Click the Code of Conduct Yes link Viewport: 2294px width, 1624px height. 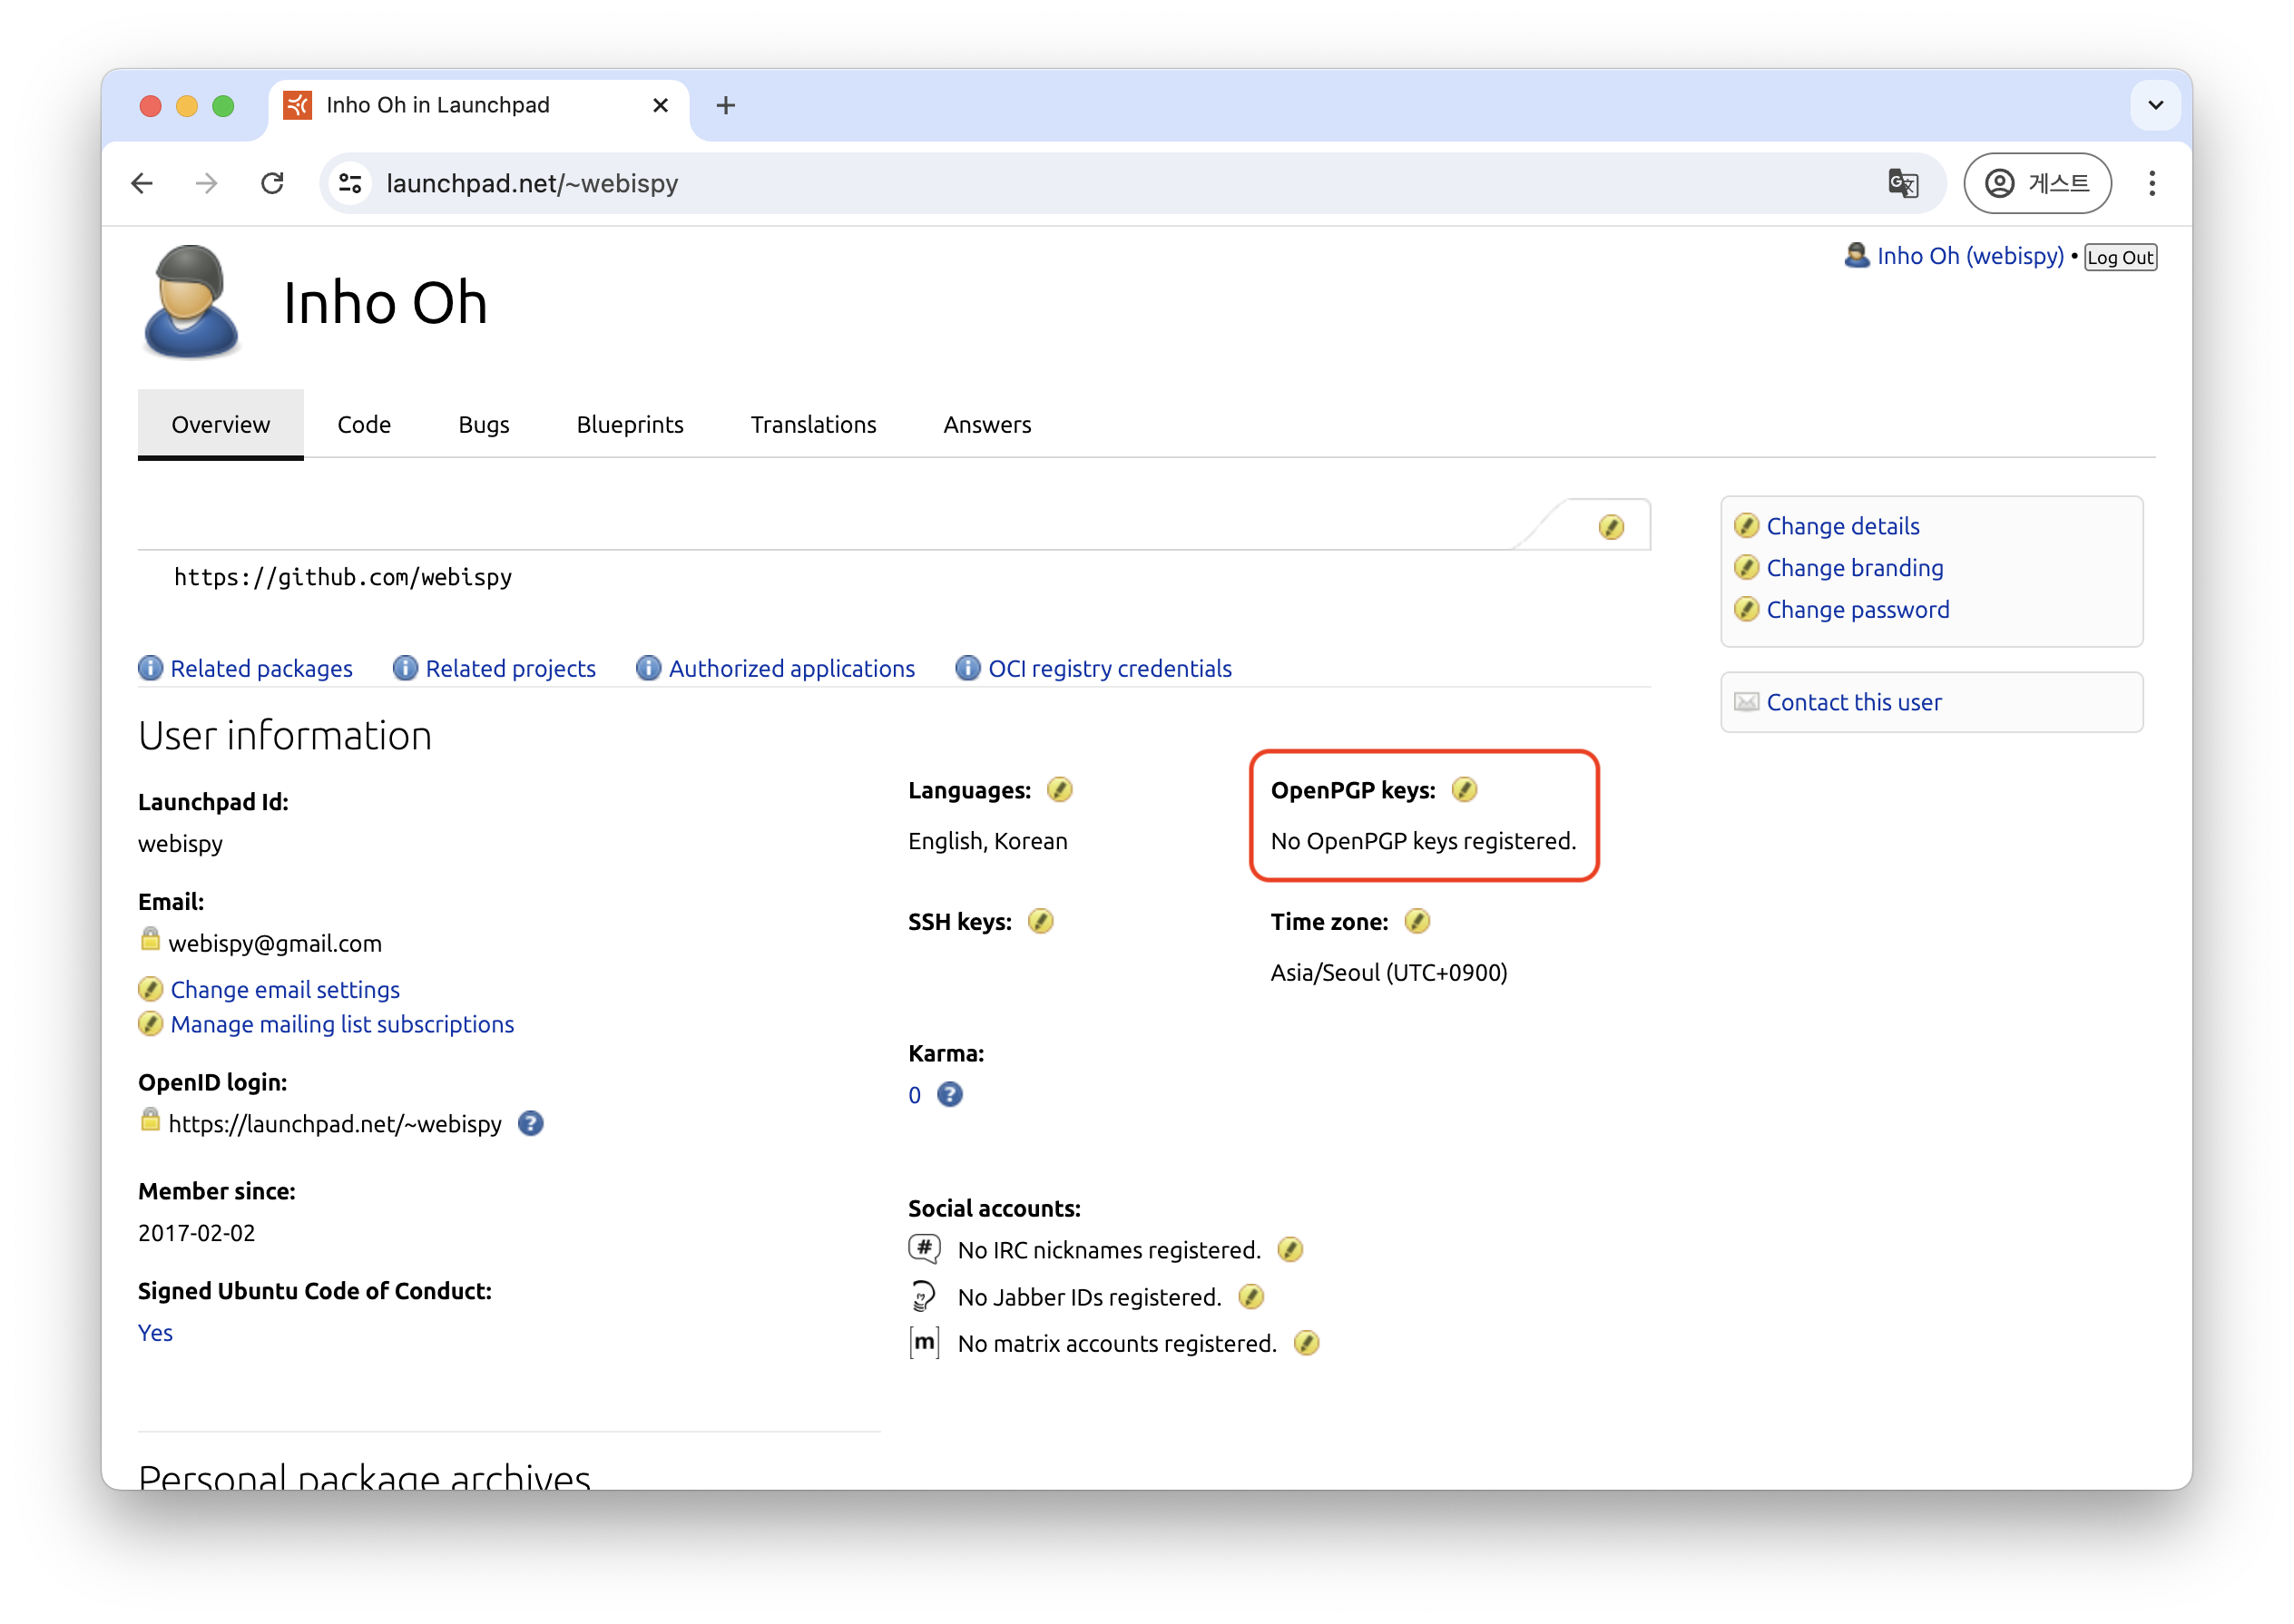155,1333
